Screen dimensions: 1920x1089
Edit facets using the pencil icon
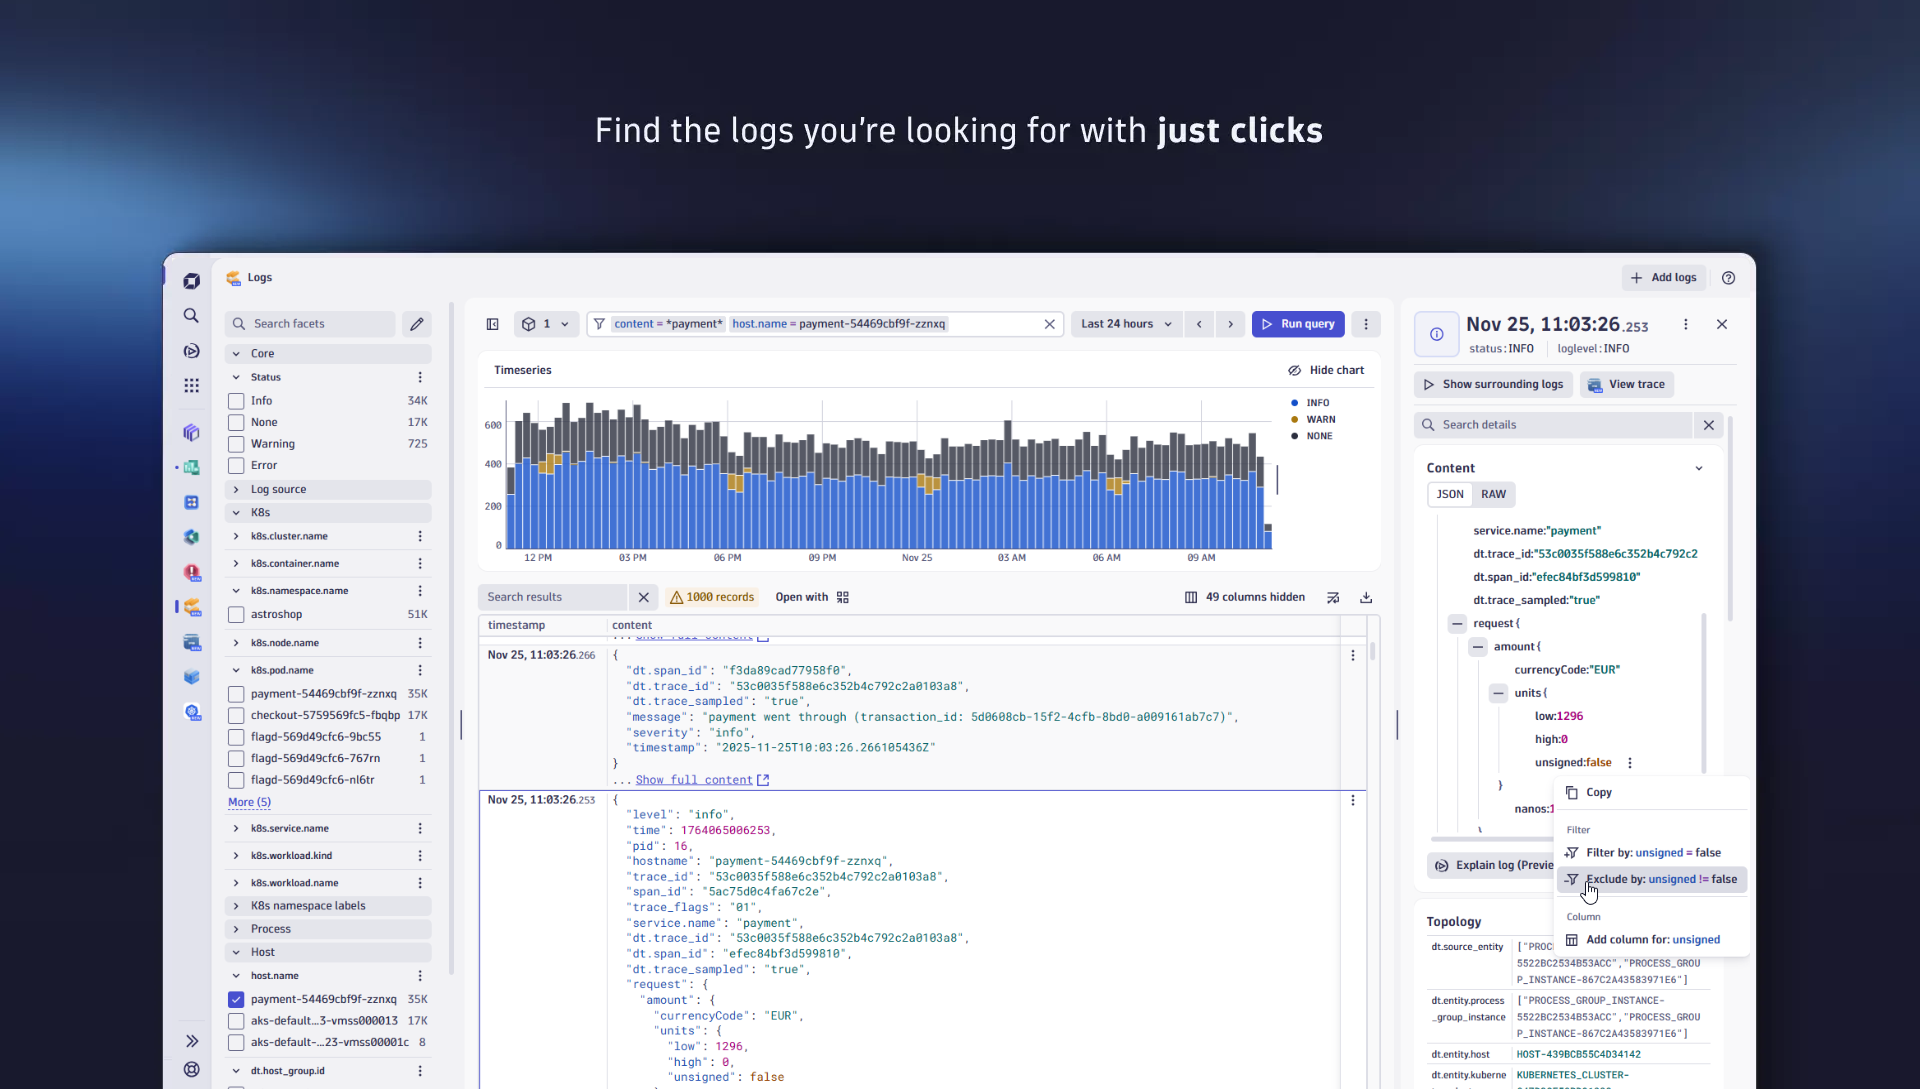pyautogui.click(x=417, y=323)
